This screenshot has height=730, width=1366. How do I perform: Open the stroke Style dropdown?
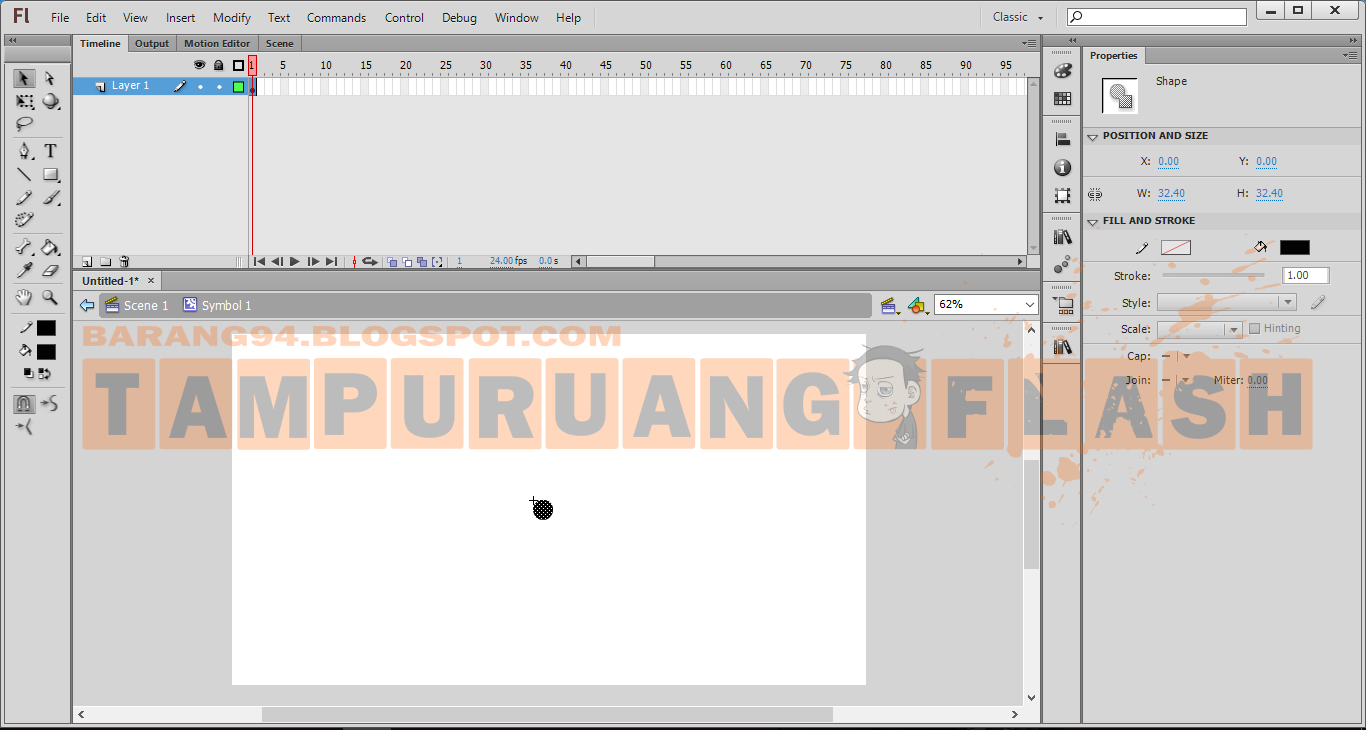pyautogui.click(x=1227, y=303)
